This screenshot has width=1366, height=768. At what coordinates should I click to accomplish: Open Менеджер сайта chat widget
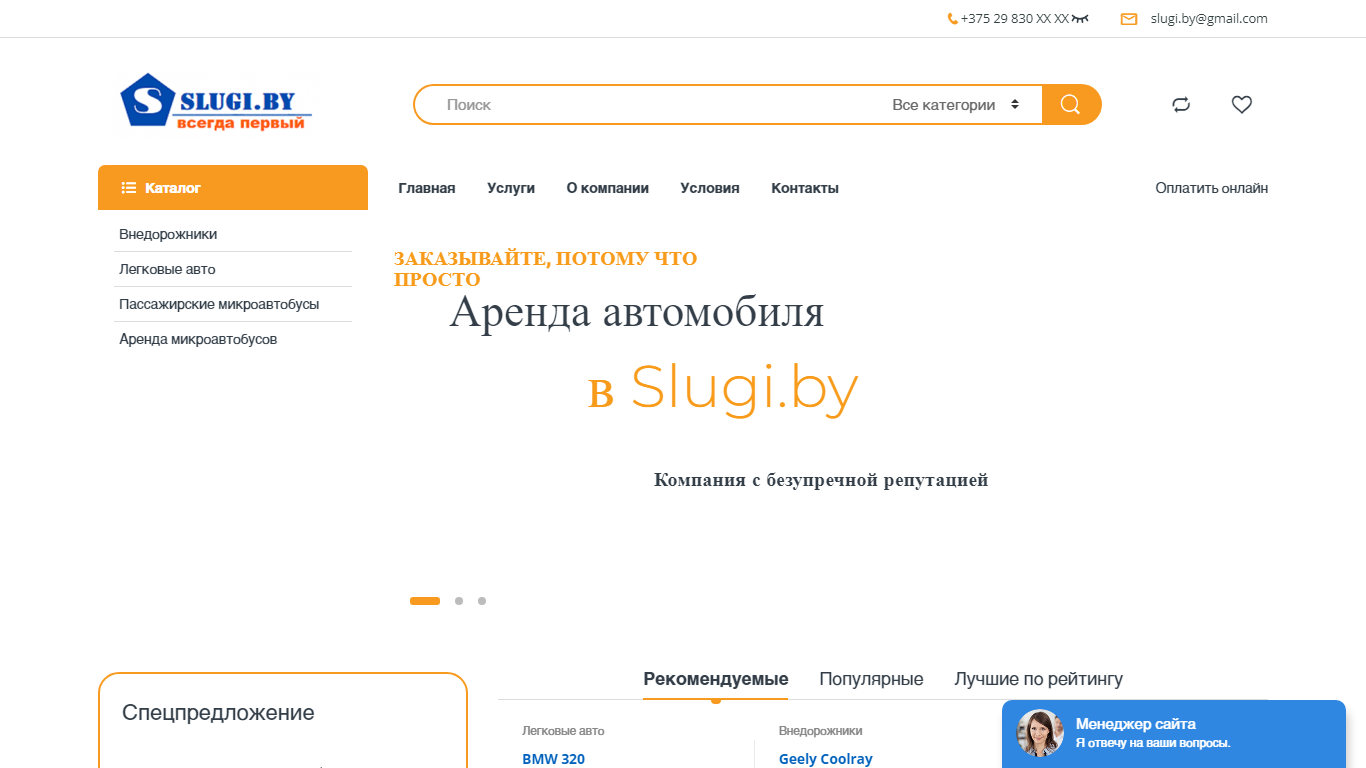pyautogui.click(x=1174, y=734)
